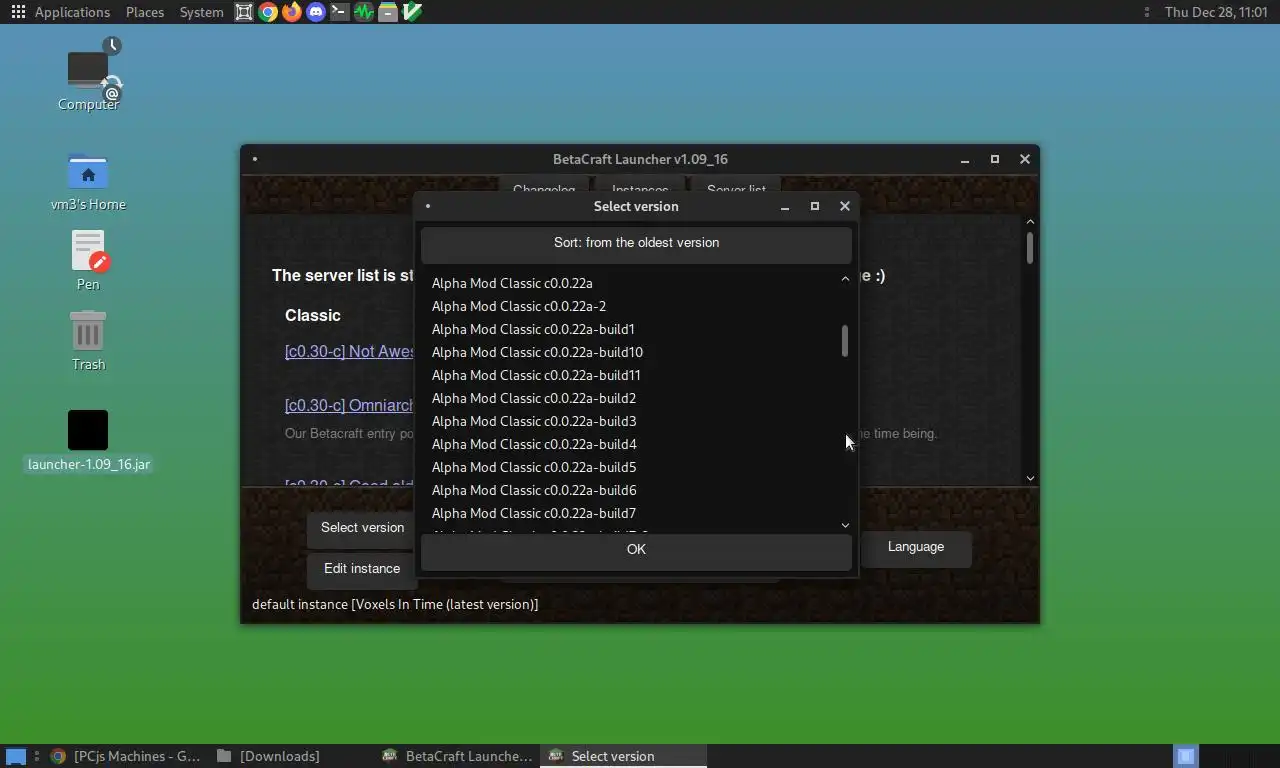Click server list scroll up arrow
This screenshot has height=768, width=1280.
(x=1030, y=222)
